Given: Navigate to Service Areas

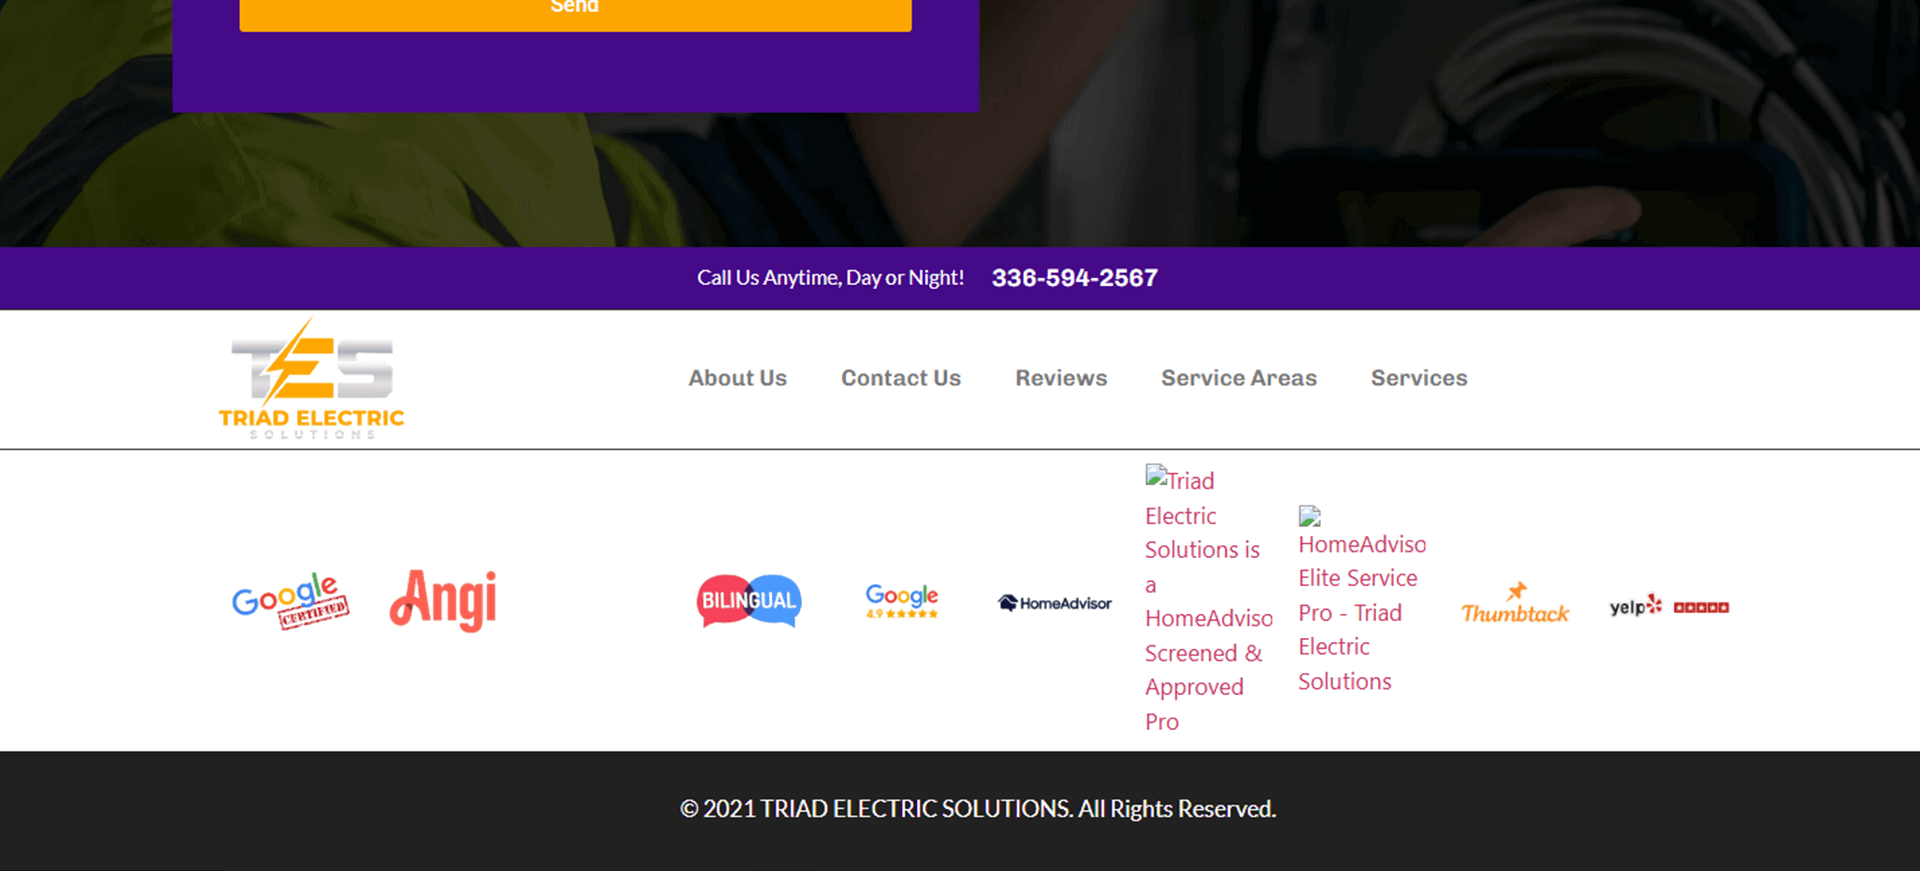Looking at the screenshot, I should point(1238,378).
